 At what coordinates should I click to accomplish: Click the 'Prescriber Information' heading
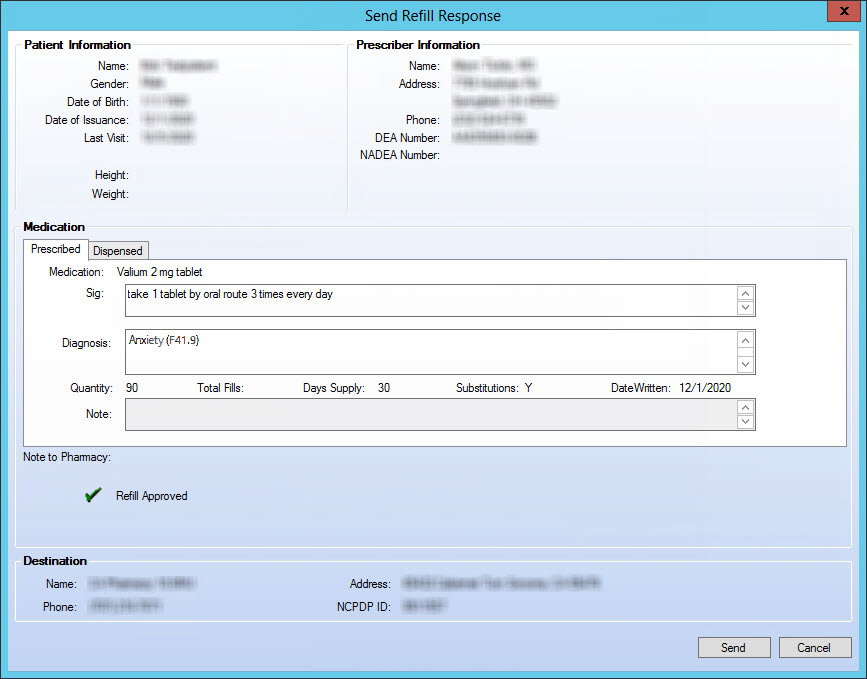point(418,45)
